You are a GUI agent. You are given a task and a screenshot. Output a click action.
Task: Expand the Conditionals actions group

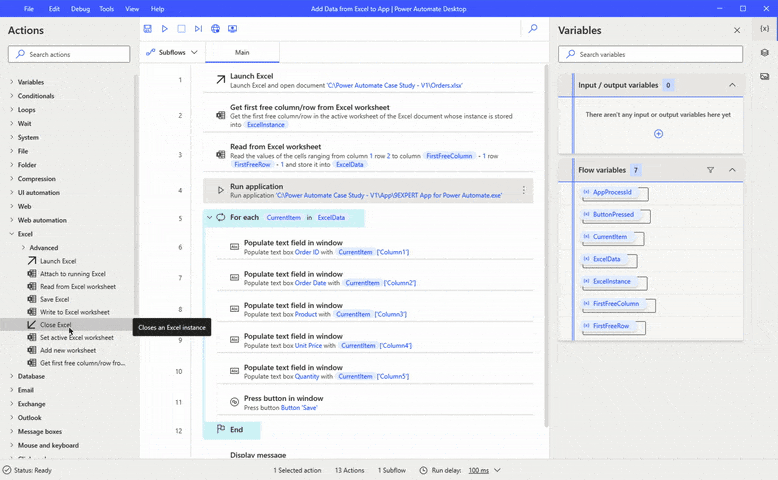coord(11,96)
